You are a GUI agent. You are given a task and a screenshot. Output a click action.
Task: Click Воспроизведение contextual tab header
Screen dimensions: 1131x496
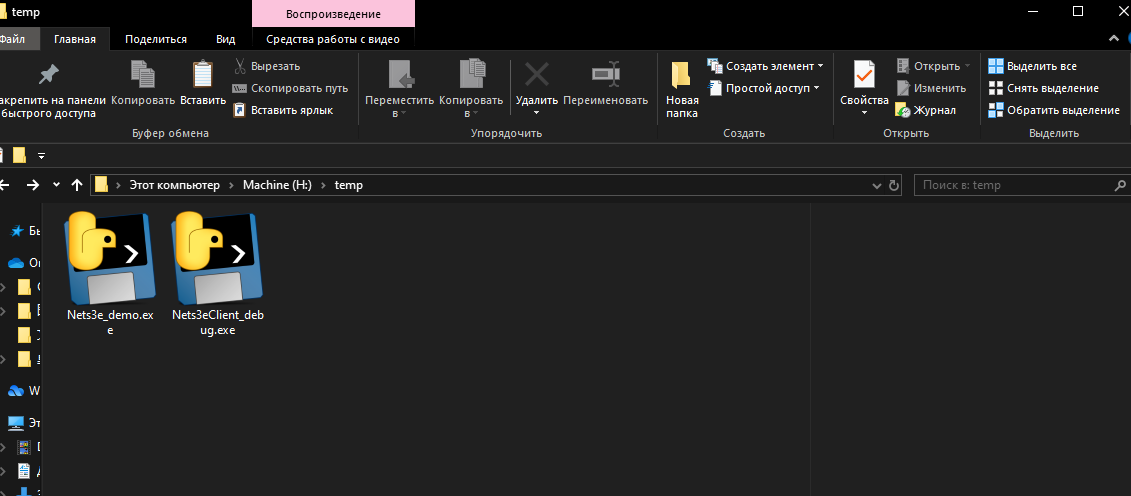click(x=333, y=14)
